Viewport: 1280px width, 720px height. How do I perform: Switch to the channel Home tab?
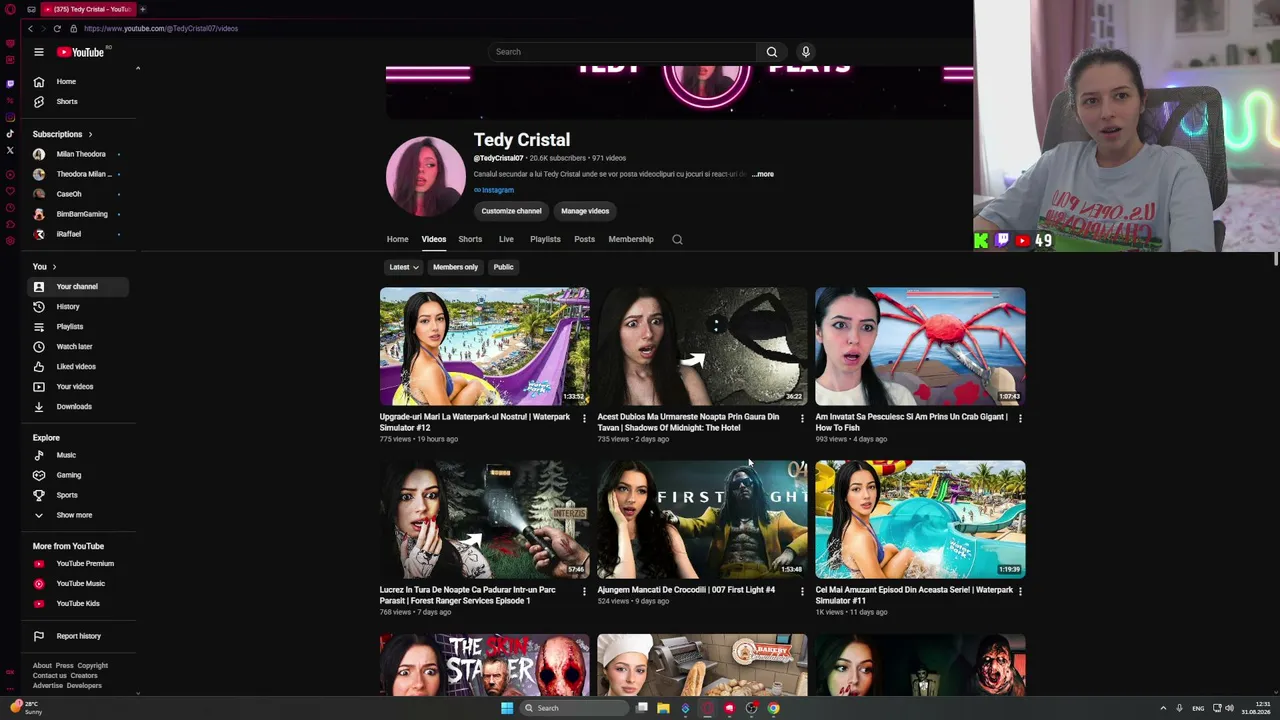click(x=397, y=239)
